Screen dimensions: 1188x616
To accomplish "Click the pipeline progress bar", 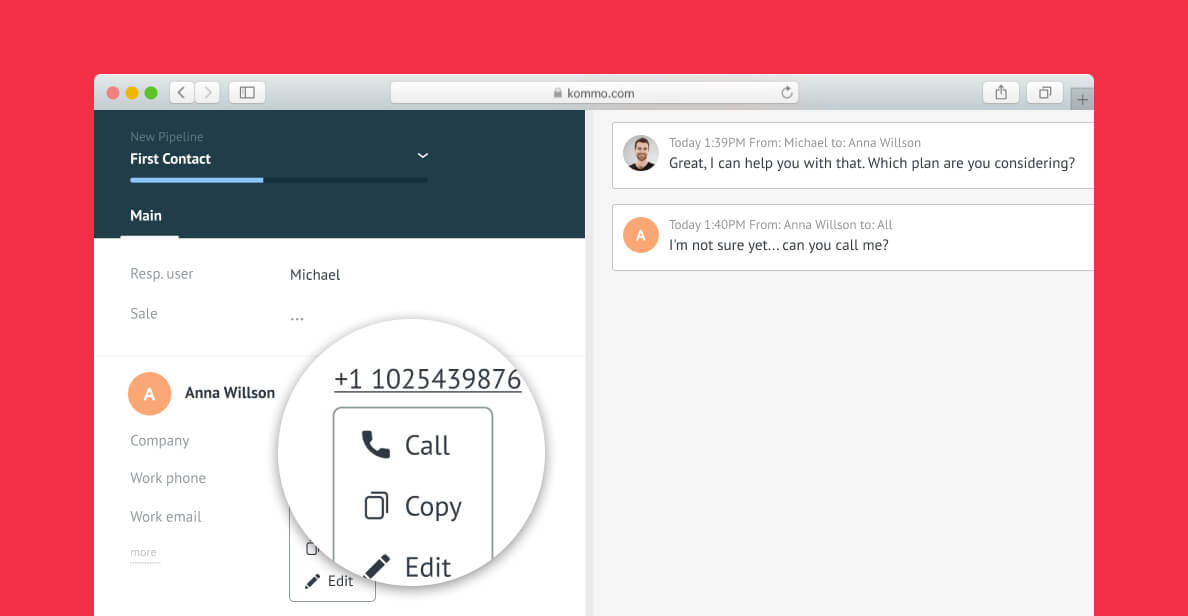I will pos(279,180).
